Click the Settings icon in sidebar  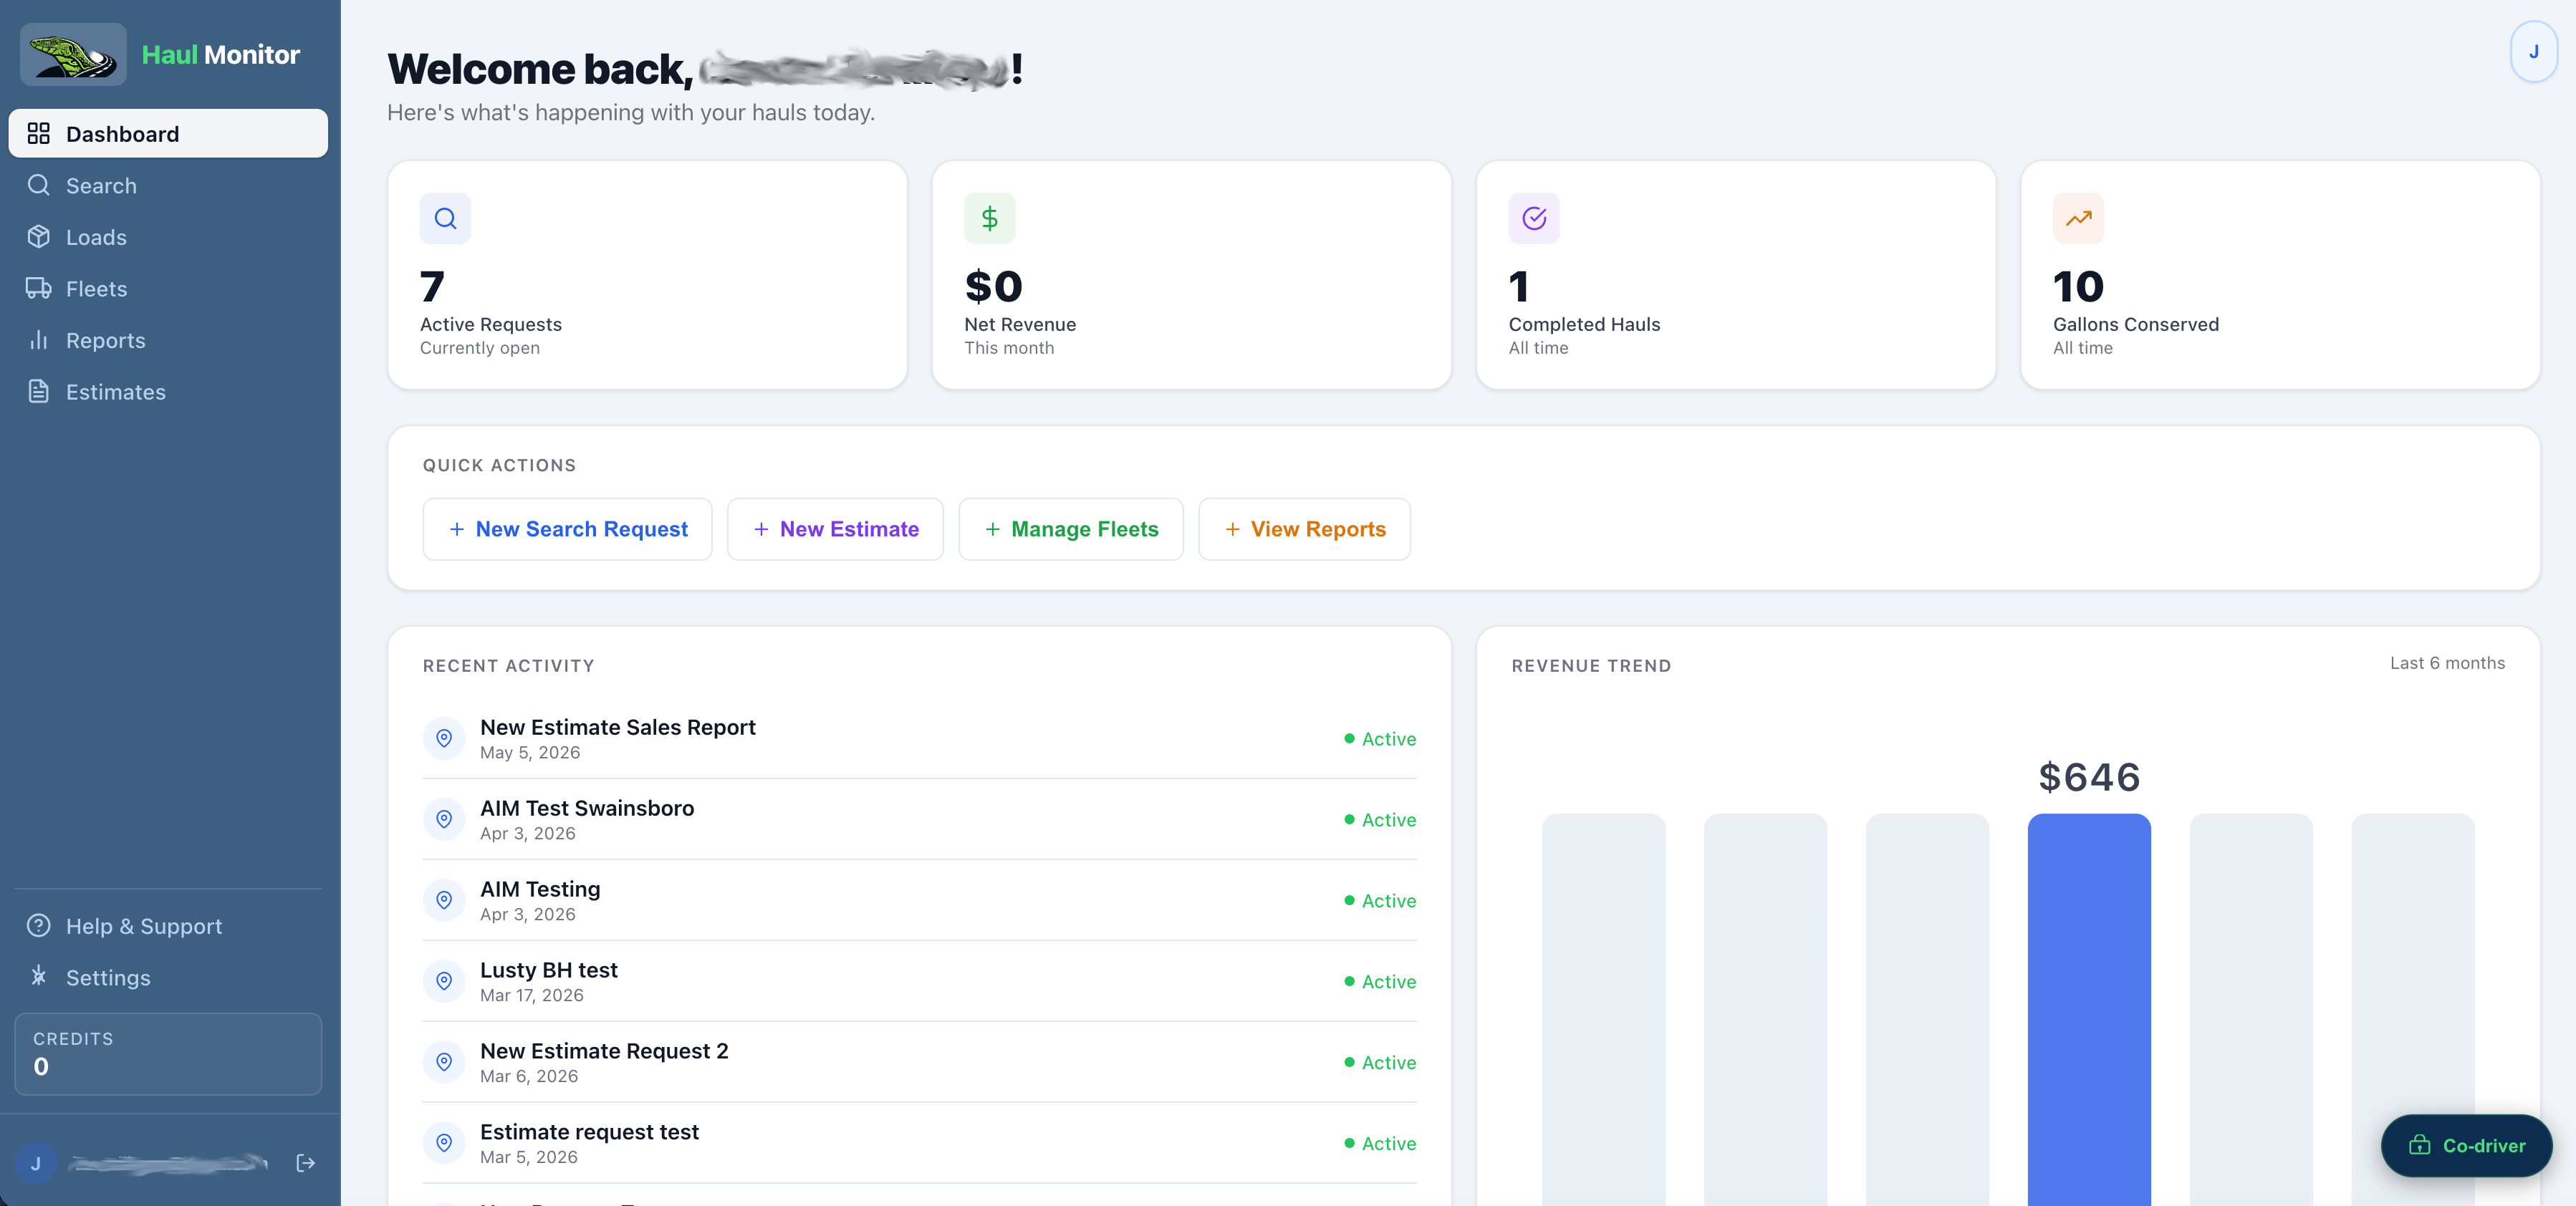tap(39, 977)
